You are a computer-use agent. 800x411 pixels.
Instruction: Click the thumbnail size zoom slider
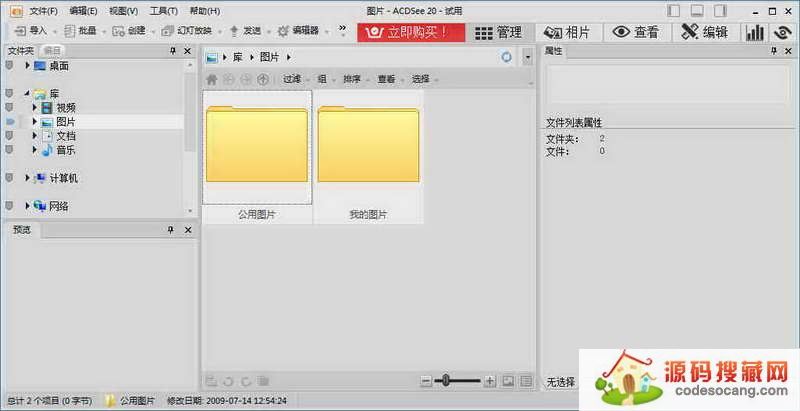tap(458, 381)
